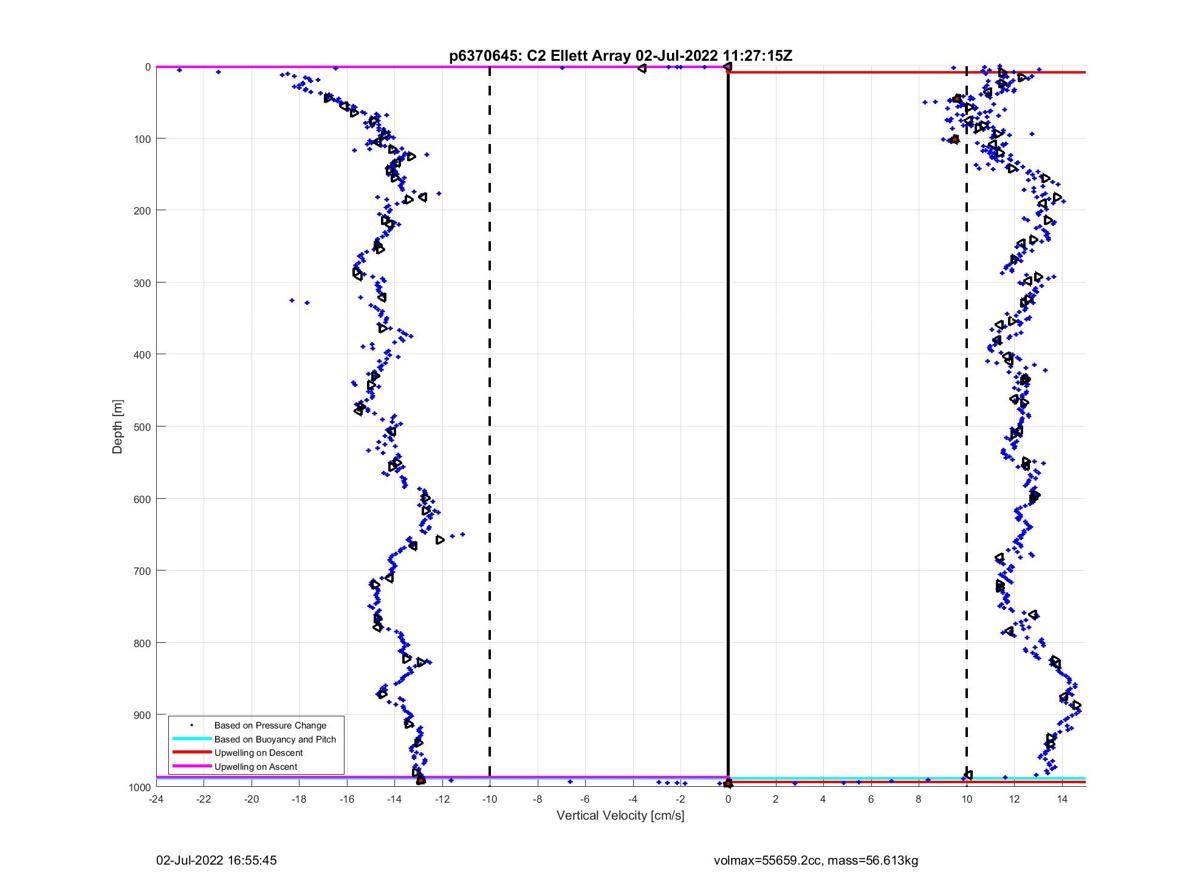Image resolution: width=1200 pixels, height=885 pixels.
Task: Click y-axis depth tick label '1000'
Action: click(138, 787)
